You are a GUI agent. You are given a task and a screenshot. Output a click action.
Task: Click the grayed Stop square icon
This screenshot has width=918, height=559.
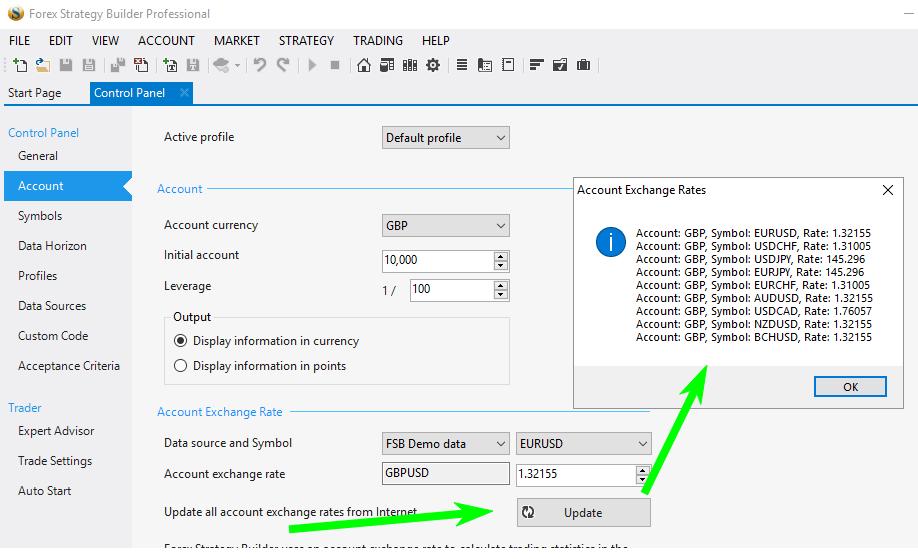(335, 65)
